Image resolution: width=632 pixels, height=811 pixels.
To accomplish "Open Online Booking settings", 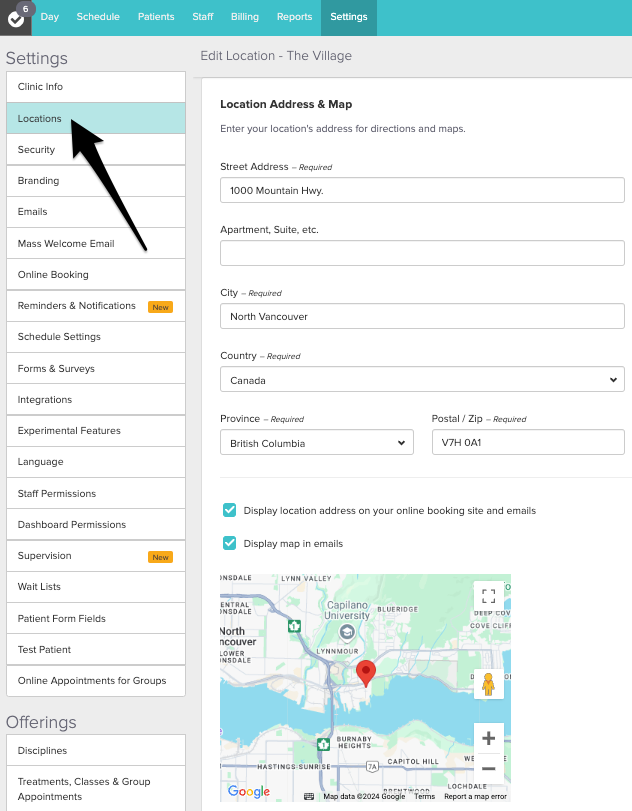I will pos(96,275).
